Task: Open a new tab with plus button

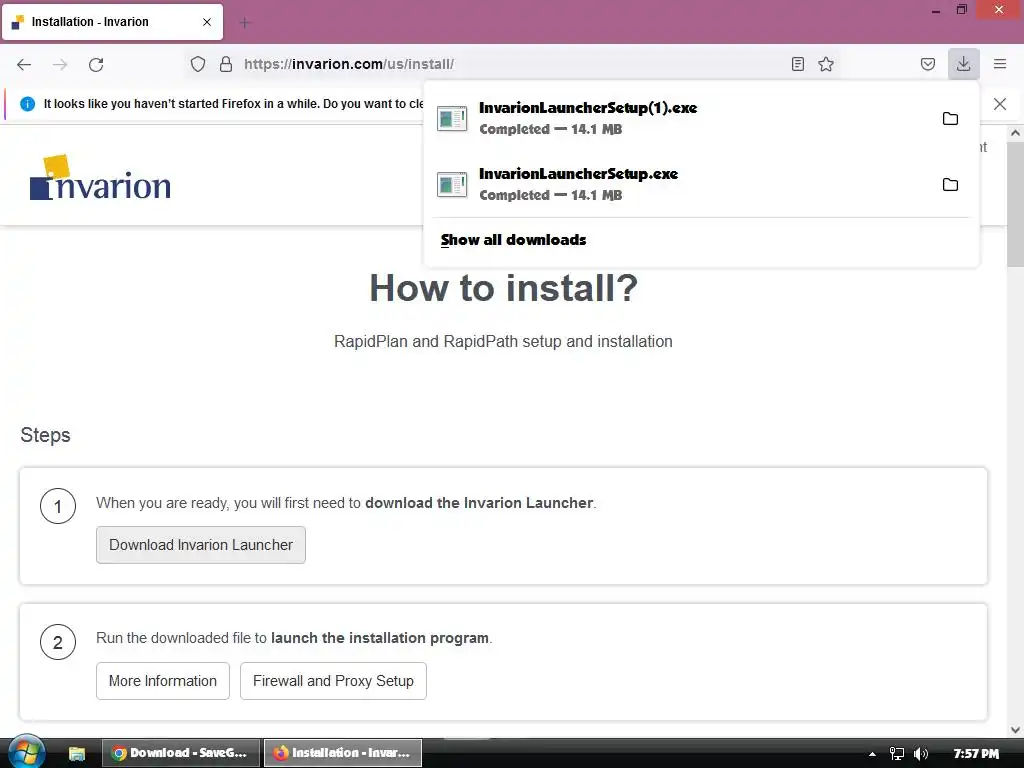Action: (245, 23)
